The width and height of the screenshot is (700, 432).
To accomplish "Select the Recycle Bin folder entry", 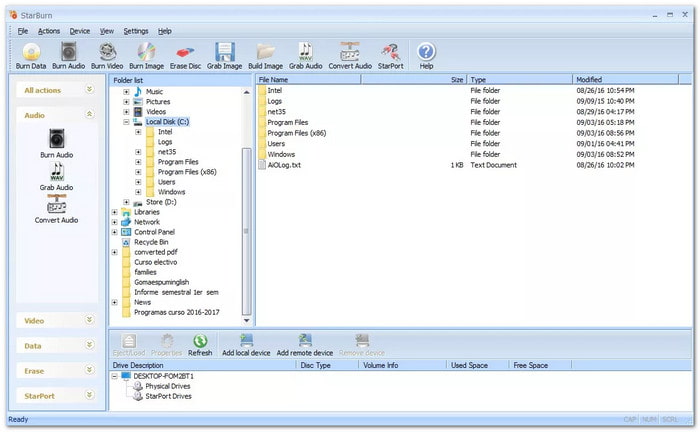I will pos(151,242).
